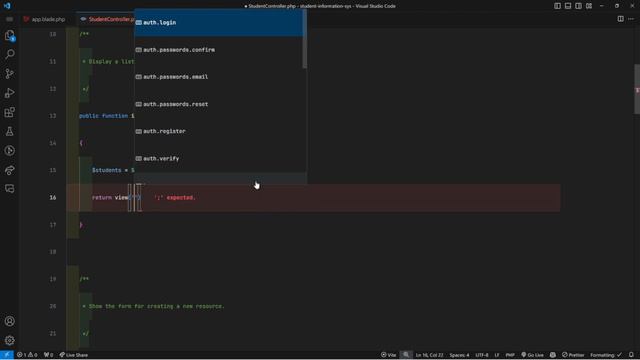Screen dimensions: 640x360
Task: Click the Formatting checkmark status item
Action: coord(606,355)
